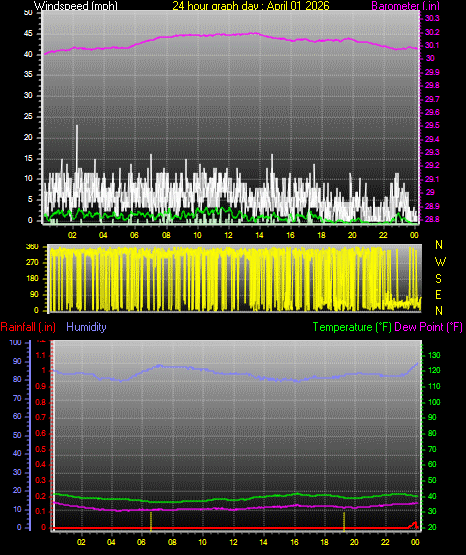Click the 110 temperature axis value
Image resolution: width=466 pixels, height=555 pixels.
point(434,386)
